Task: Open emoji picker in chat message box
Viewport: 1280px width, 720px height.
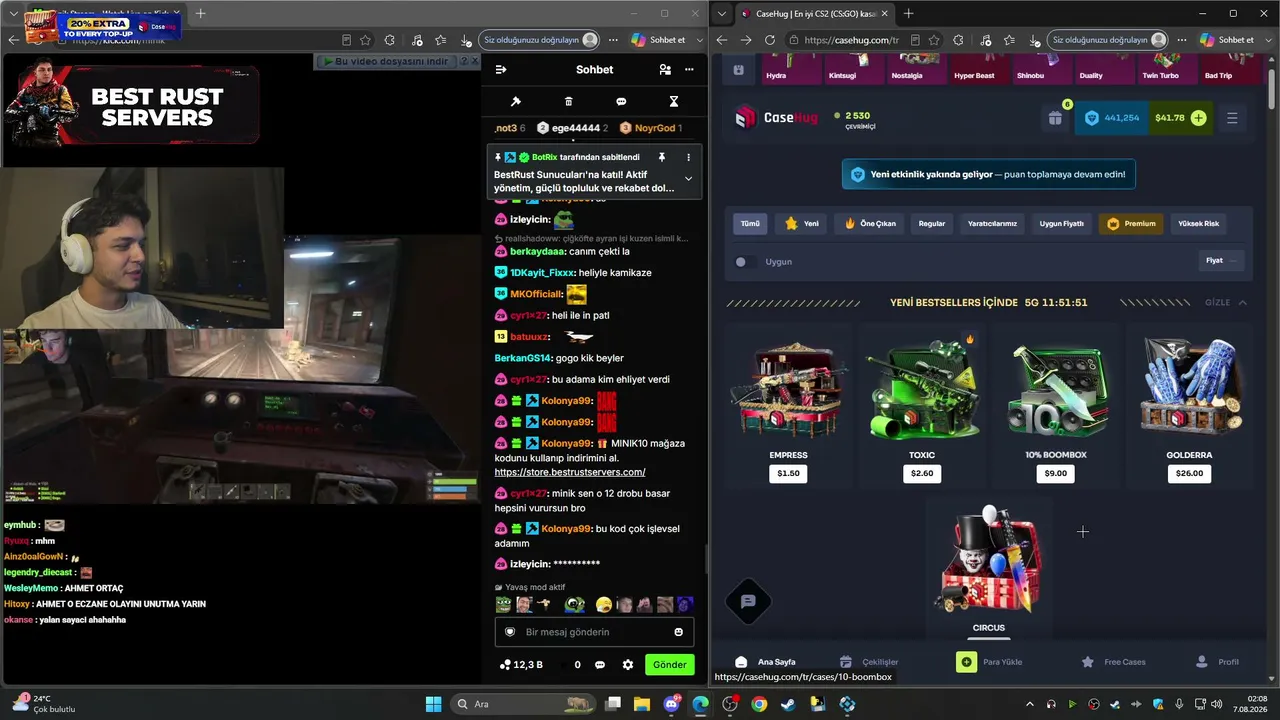Action: coord(679,632)
